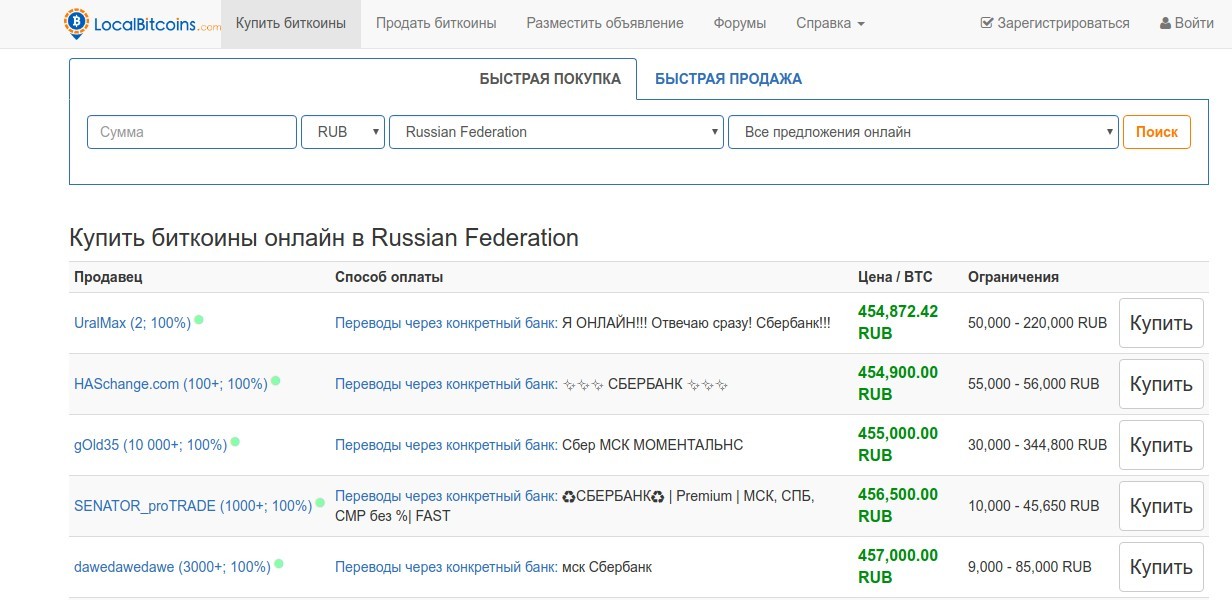Click payment method link in UralMax row
The width and height of the screenshot is (1232, 600).
pyautogui.click(x=446, y=323)
